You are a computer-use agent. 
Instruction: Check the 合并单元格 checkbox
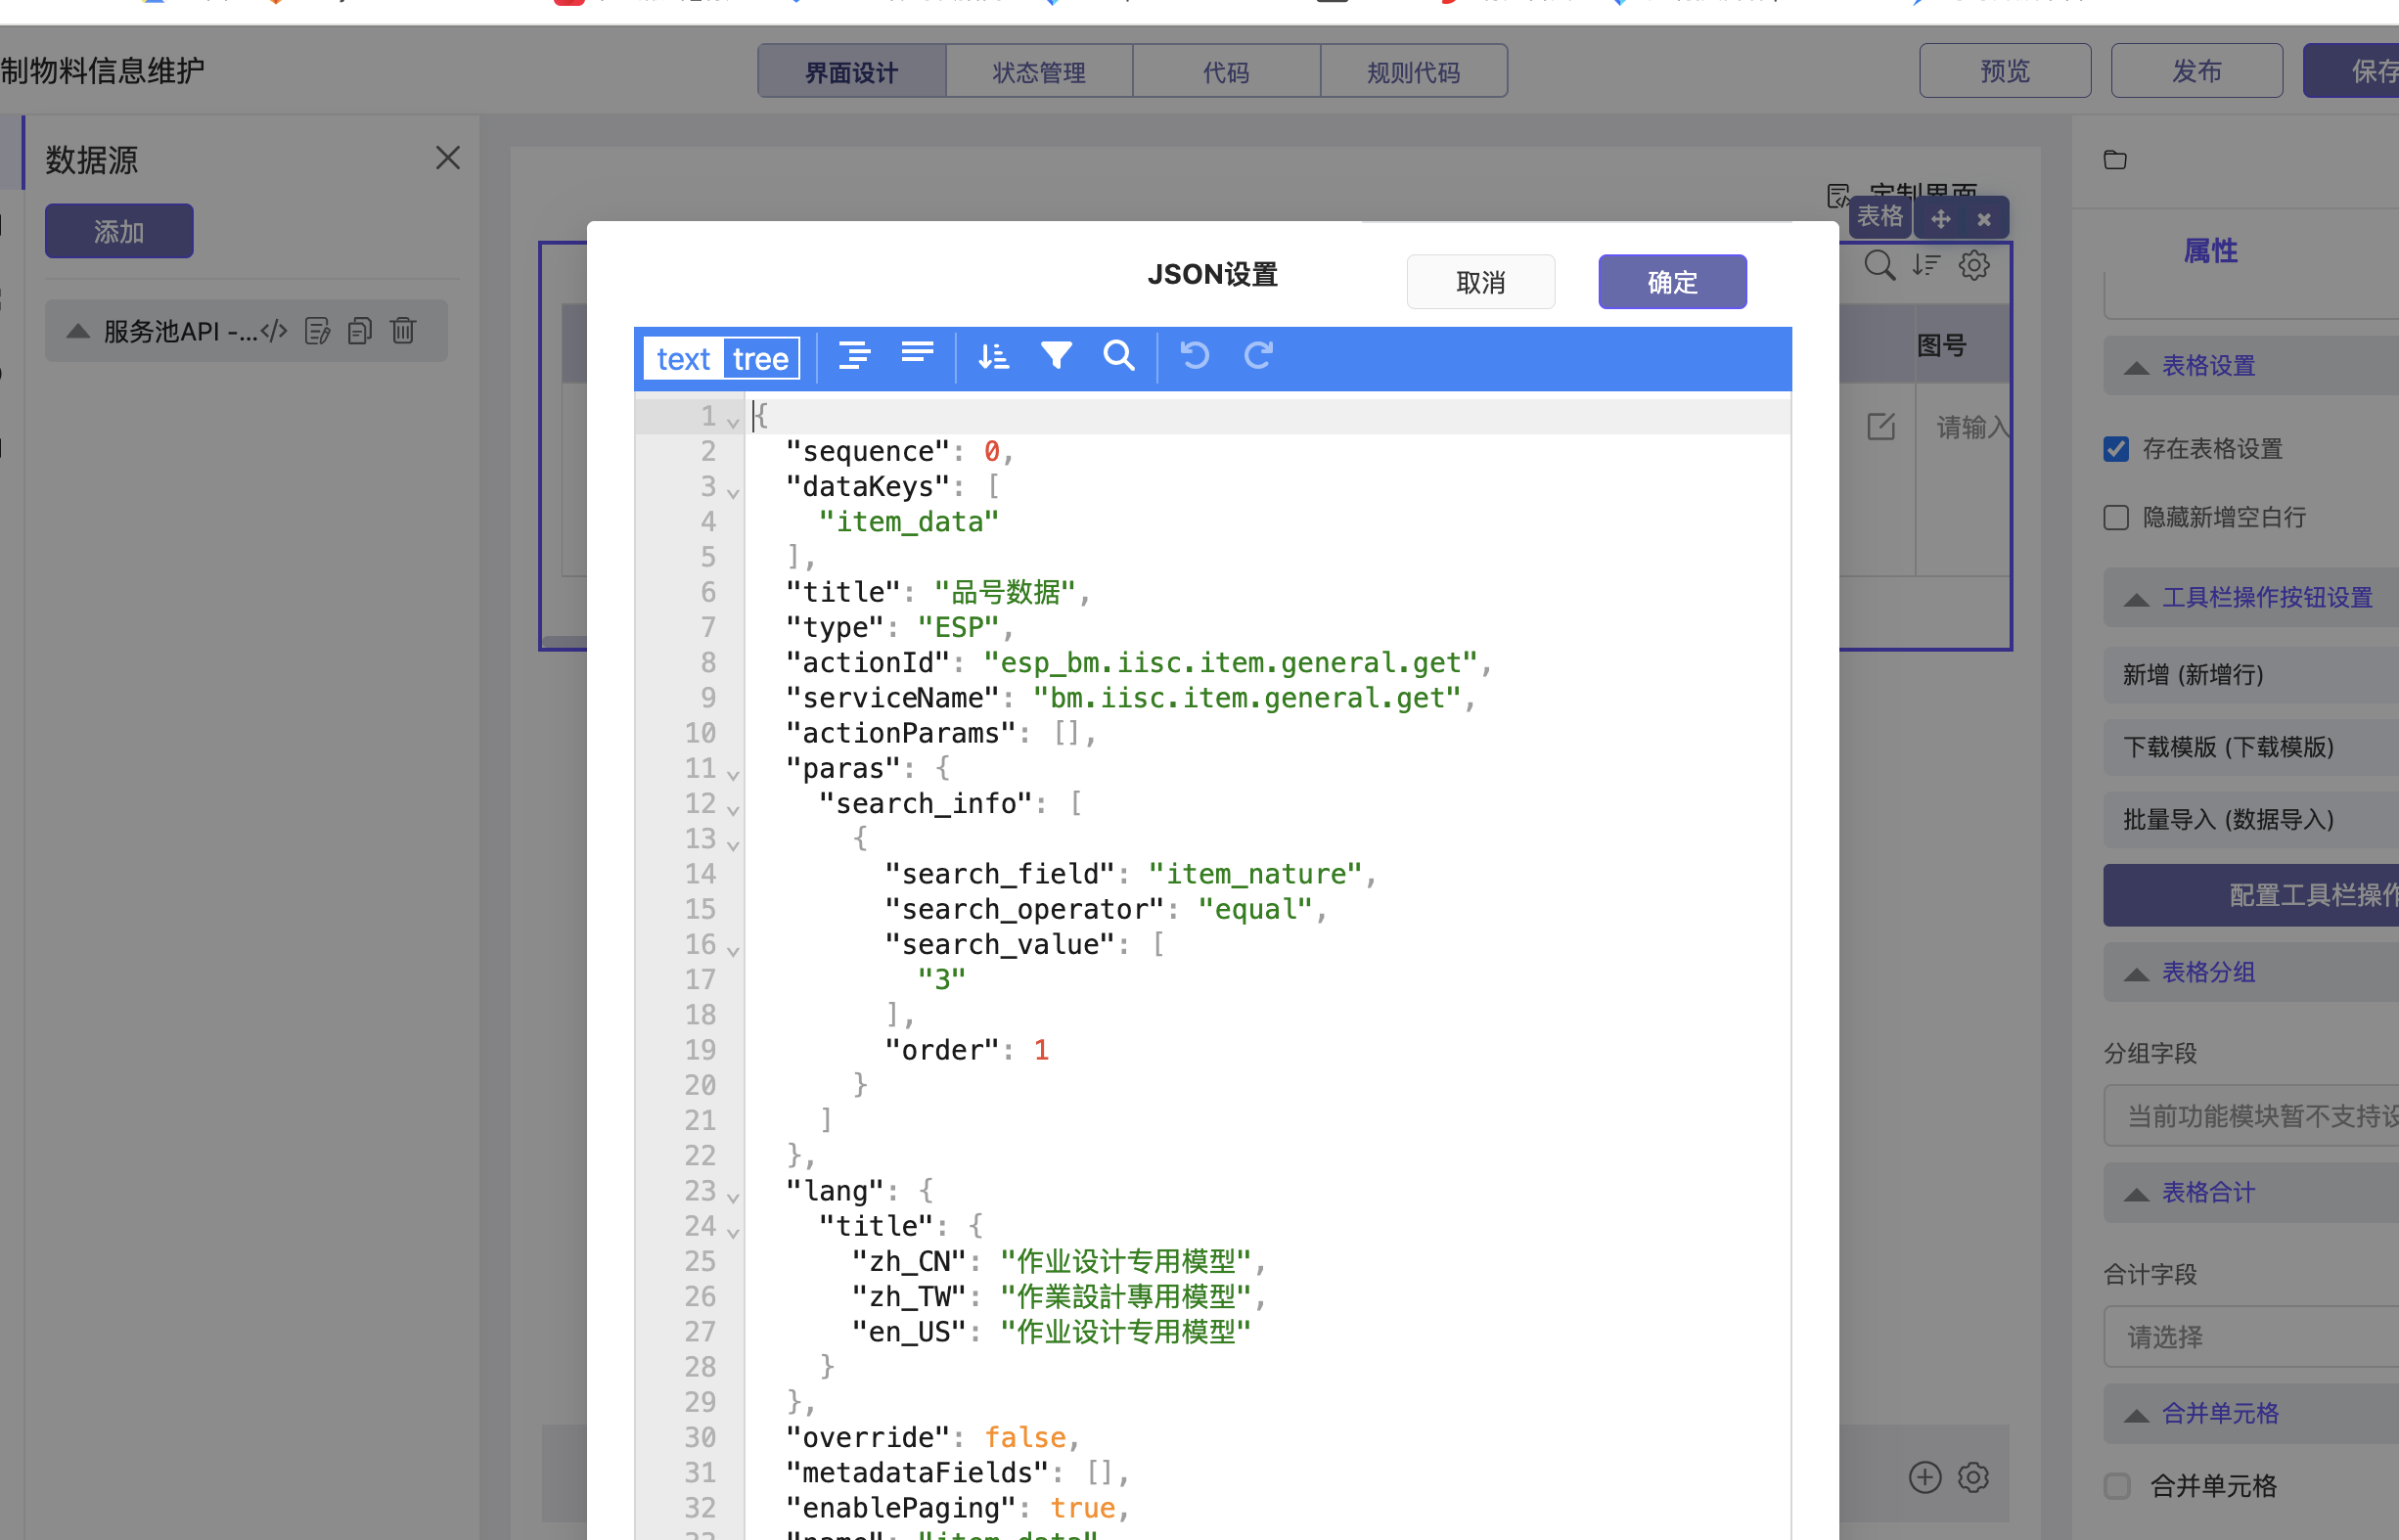tap(2117, 1486)
